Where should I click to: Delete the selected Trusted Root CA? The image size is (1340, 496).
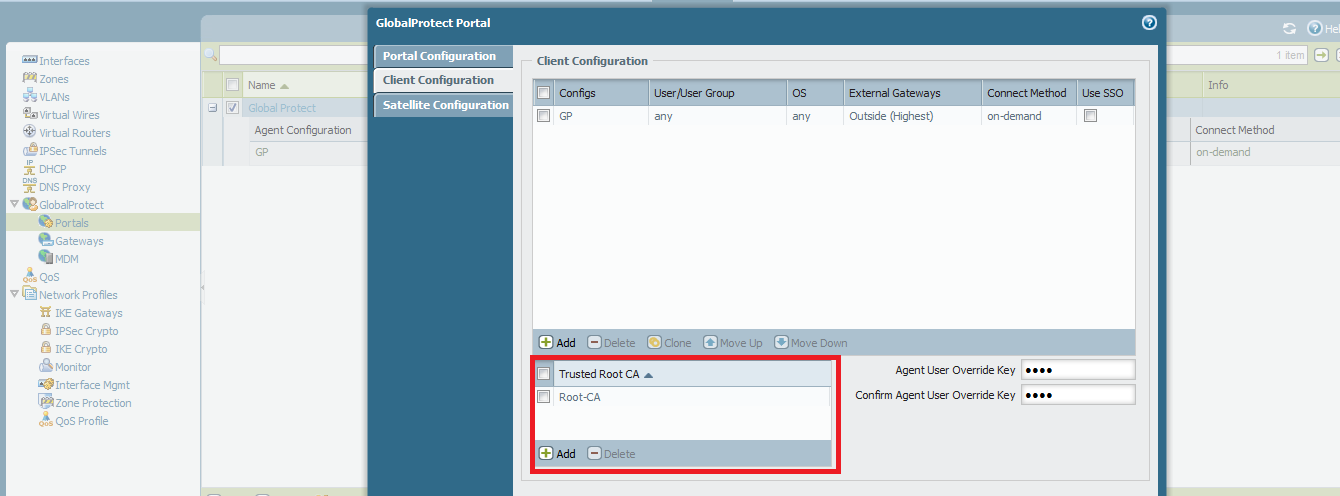(x=611, y=454)
